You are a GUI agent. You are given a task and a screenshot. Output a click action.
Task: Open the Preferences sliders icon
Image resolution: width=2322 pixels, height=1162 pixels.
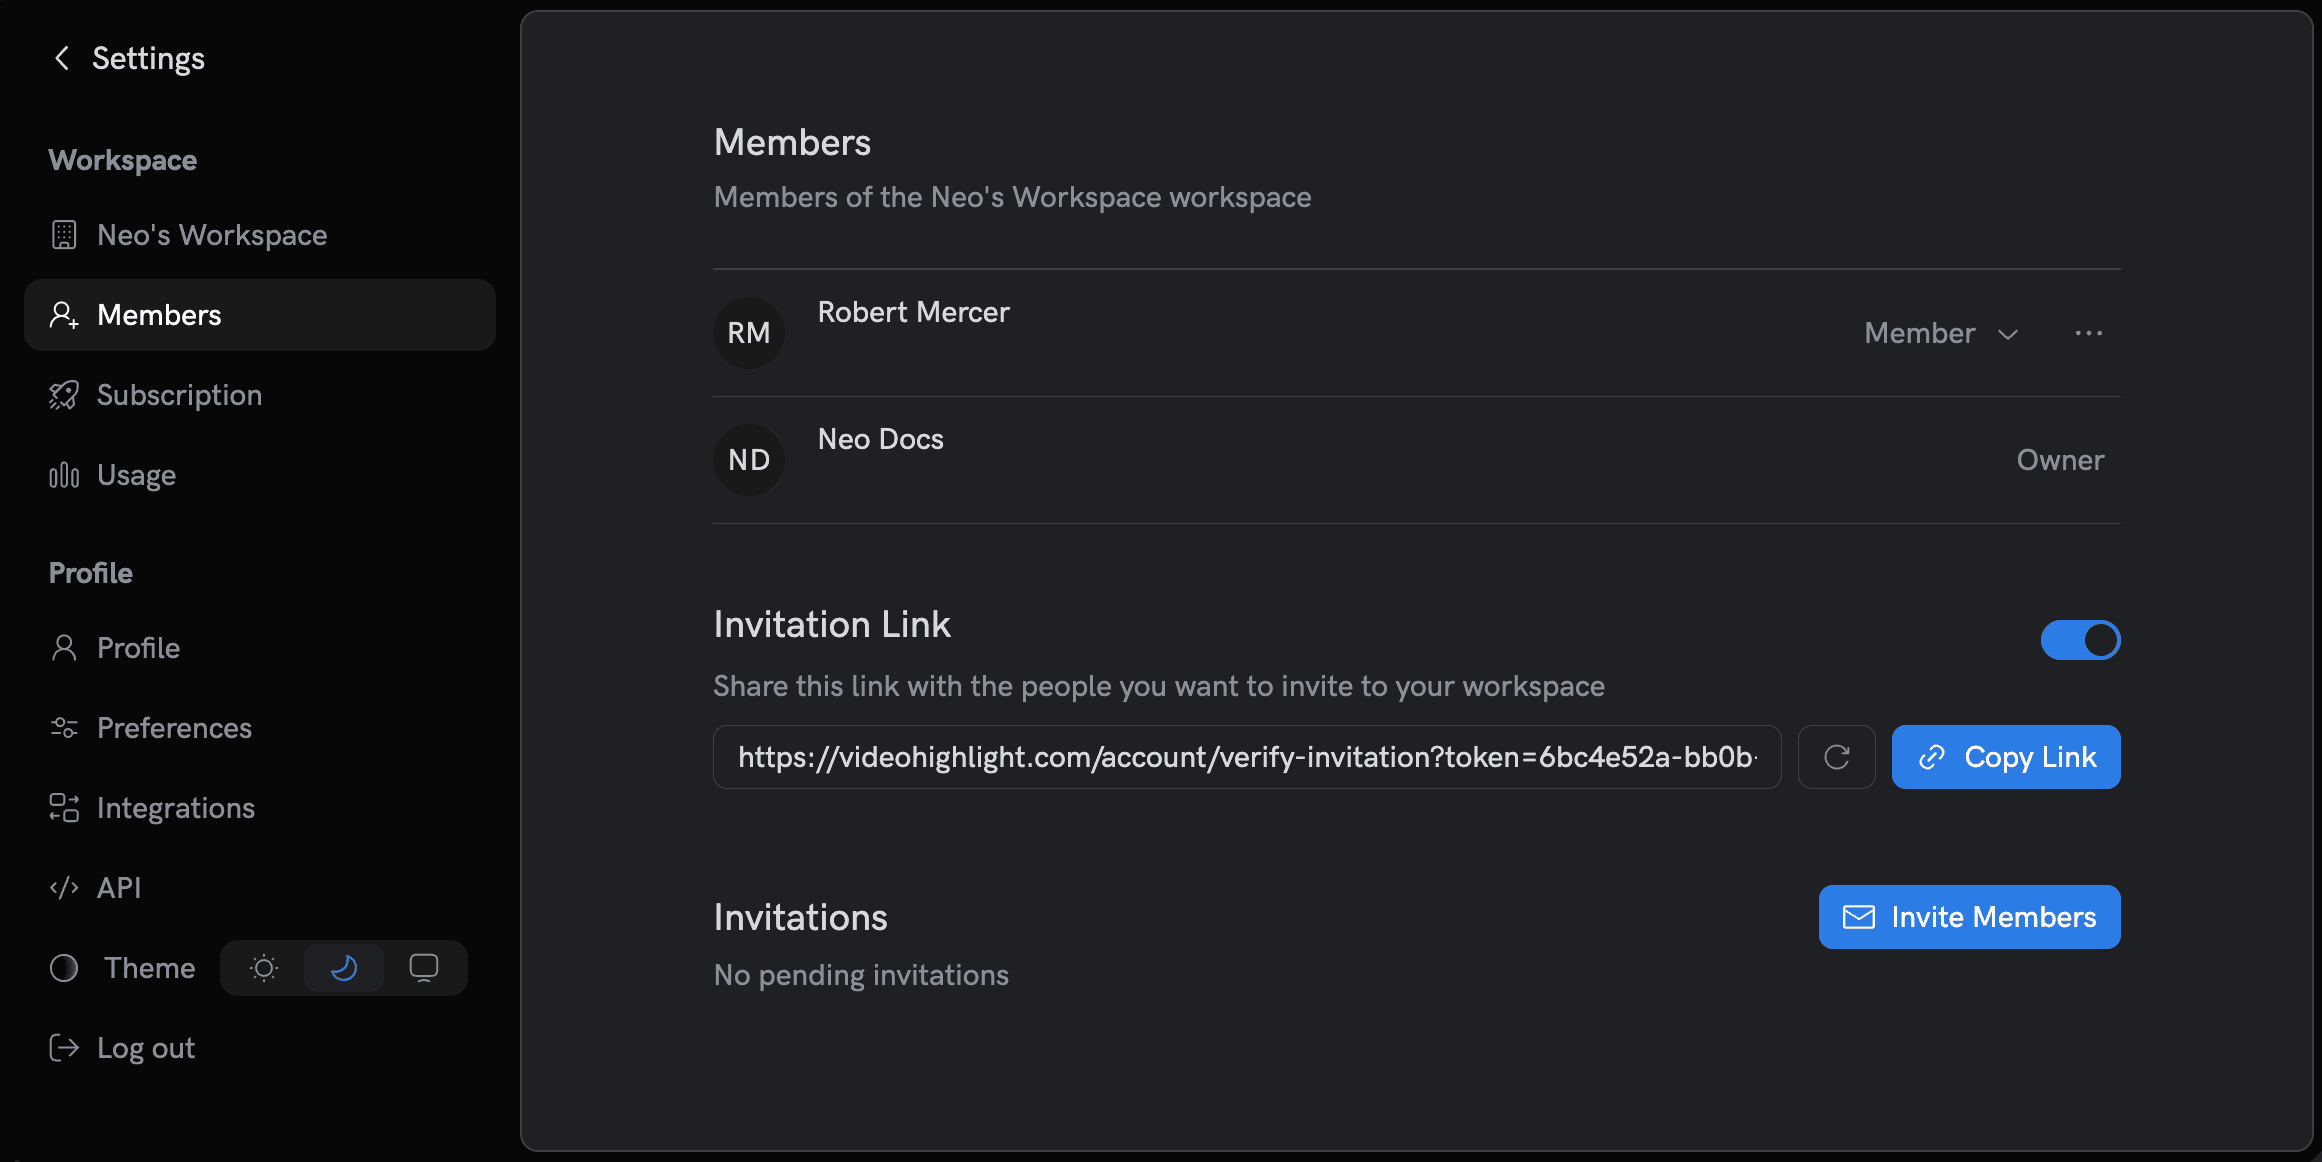click(64, 728)
